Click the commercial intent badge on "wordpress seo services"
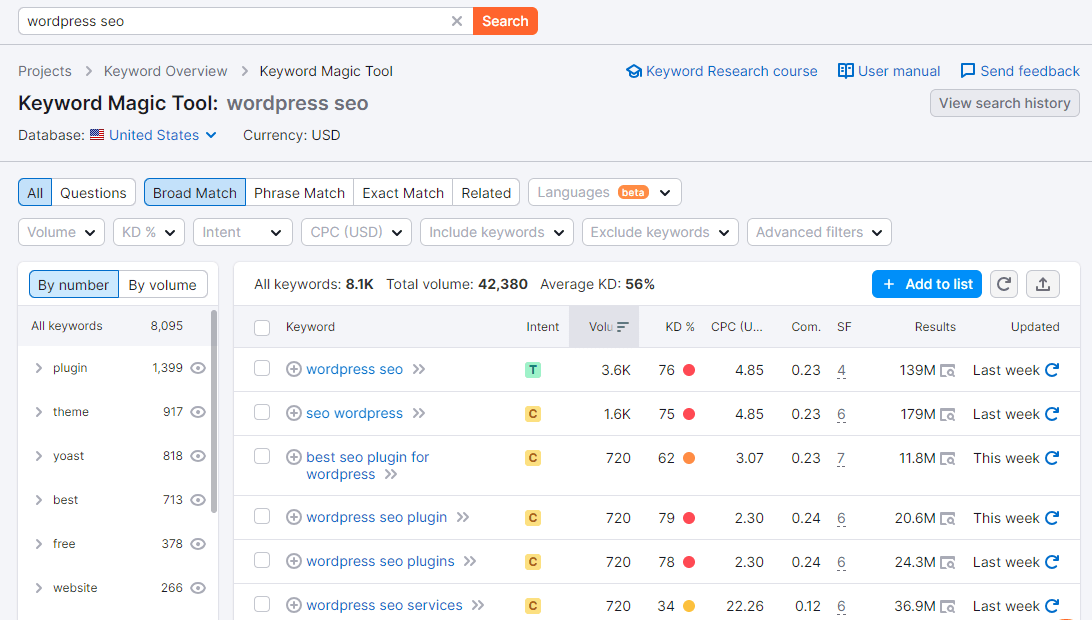Image resolution: width=1092 pixels, height=620 pixels. 533,605
